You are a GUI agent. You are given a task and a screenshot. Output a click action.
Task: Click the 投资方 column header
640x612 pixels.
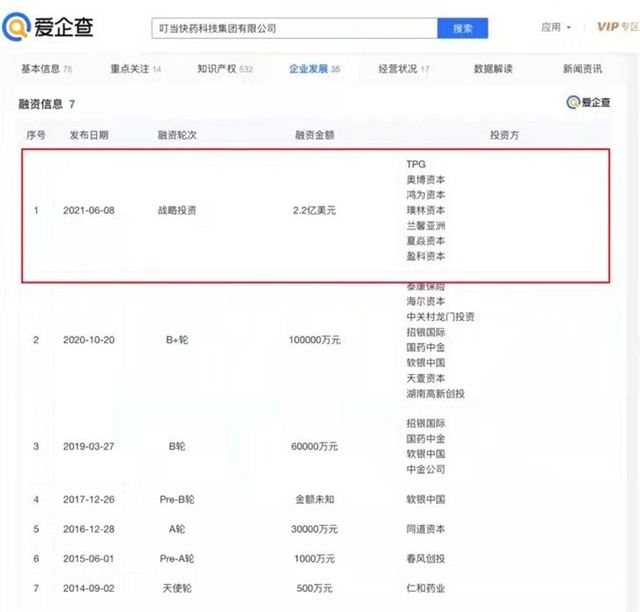tap(504, 135)
